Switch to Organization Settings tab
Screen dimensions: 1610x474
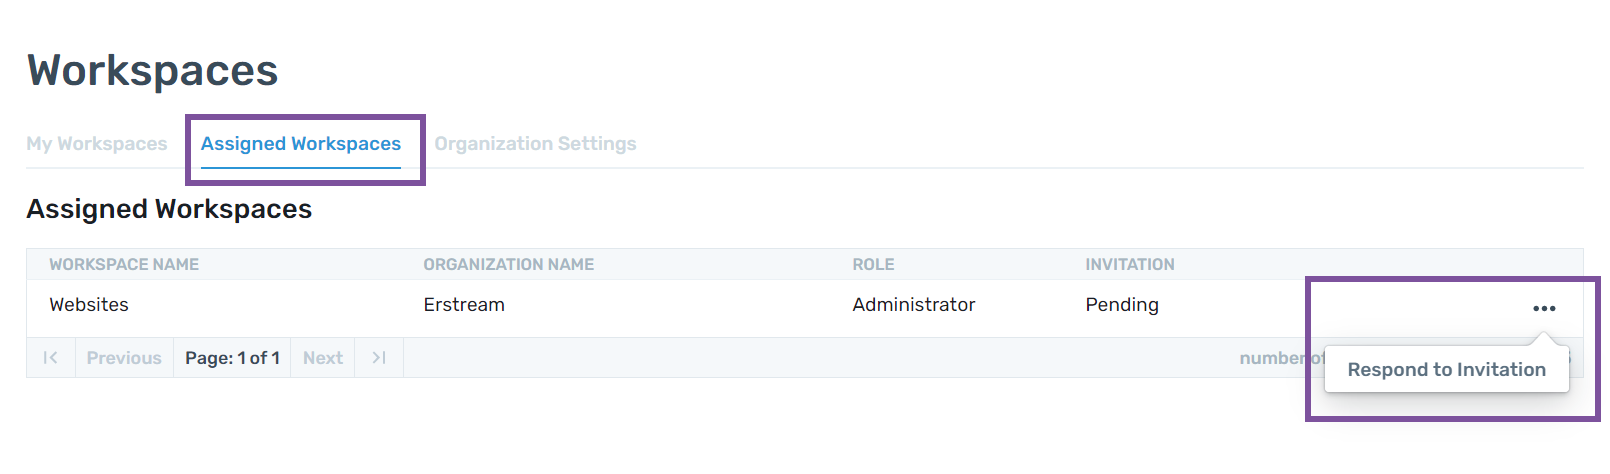535,144
